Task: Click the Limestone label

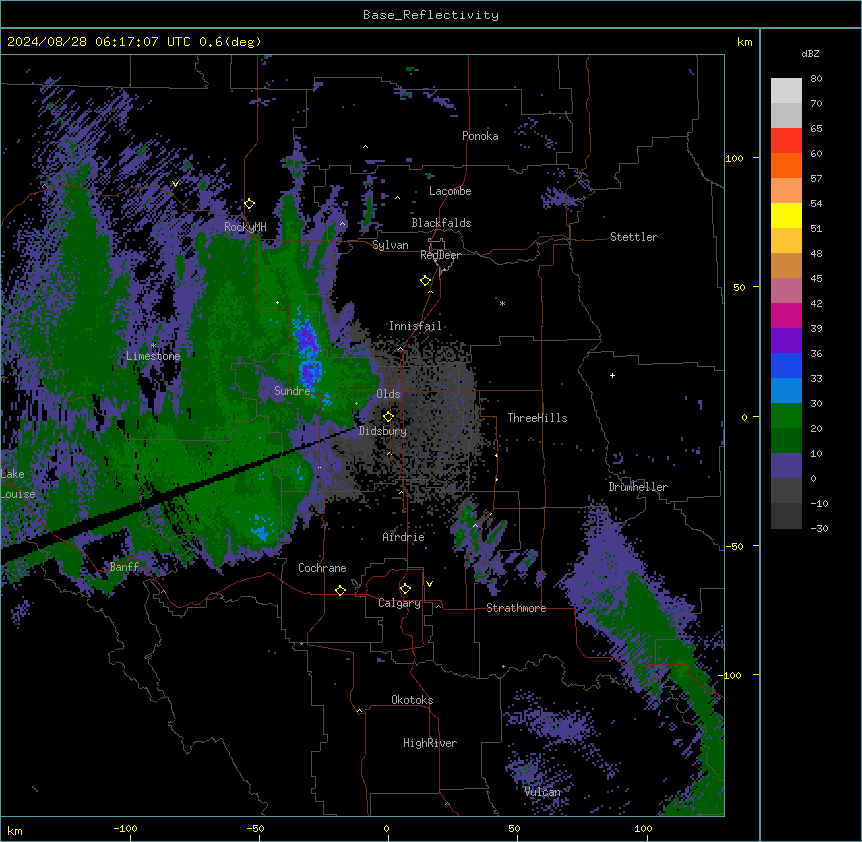Action: pyautogui.click(x=153, y=356)
